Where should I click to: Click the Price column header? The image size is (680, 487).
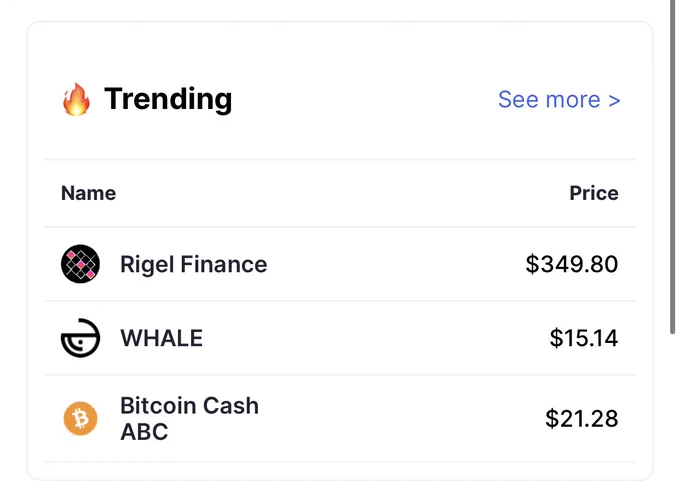pyautogui.click(x=594, y=193)
